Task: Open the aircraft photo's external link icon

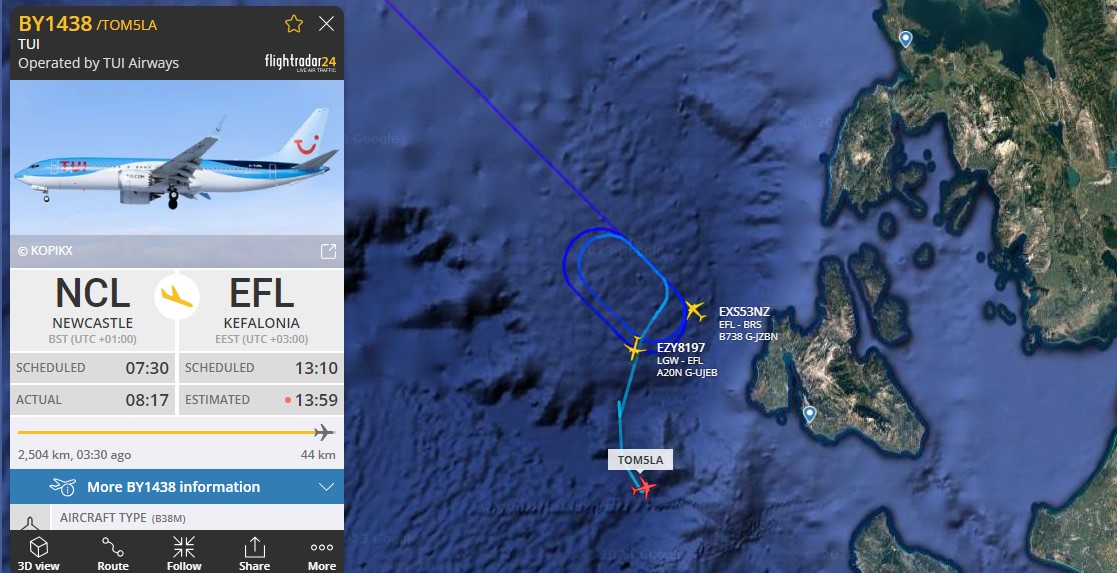Action: tap(328, 251)
